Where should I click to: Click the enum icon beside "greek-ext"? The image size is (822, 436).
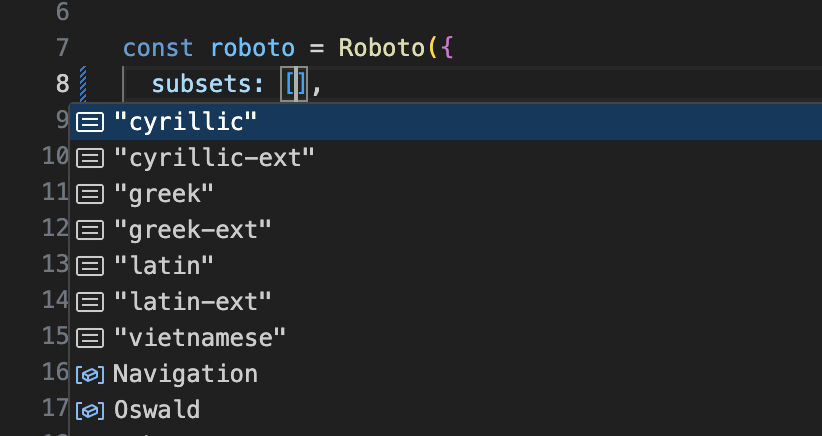(x=90, y=230)
